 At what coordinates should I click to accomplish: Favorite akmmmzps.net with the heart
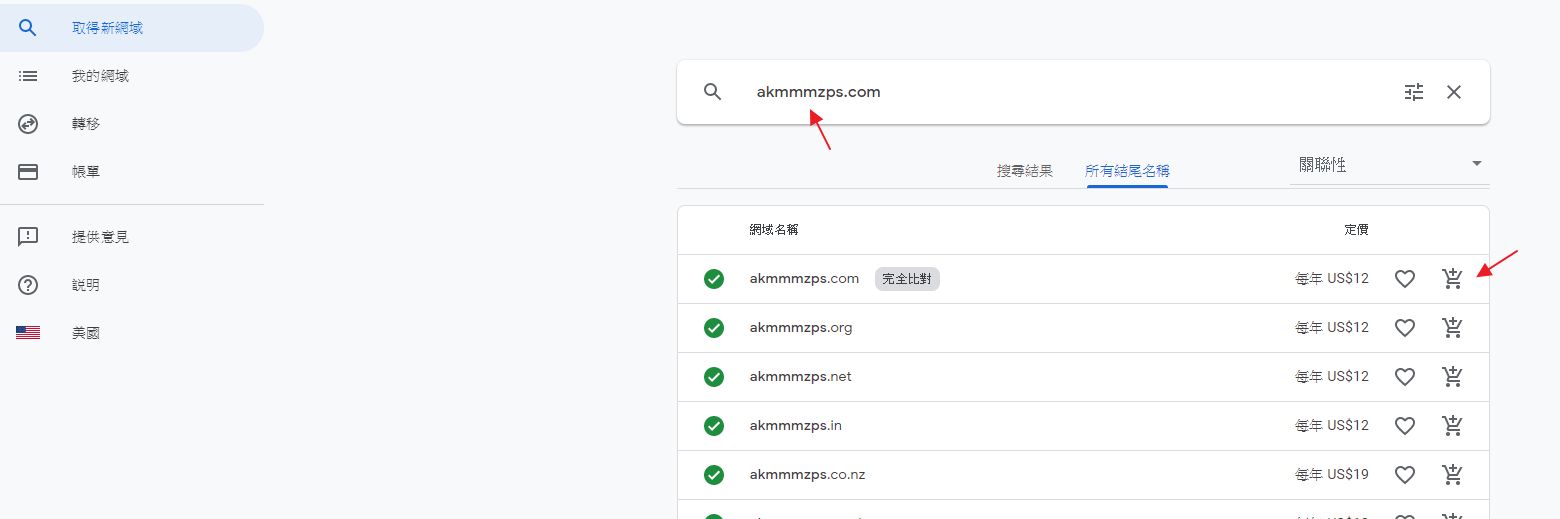point(1405,377)
